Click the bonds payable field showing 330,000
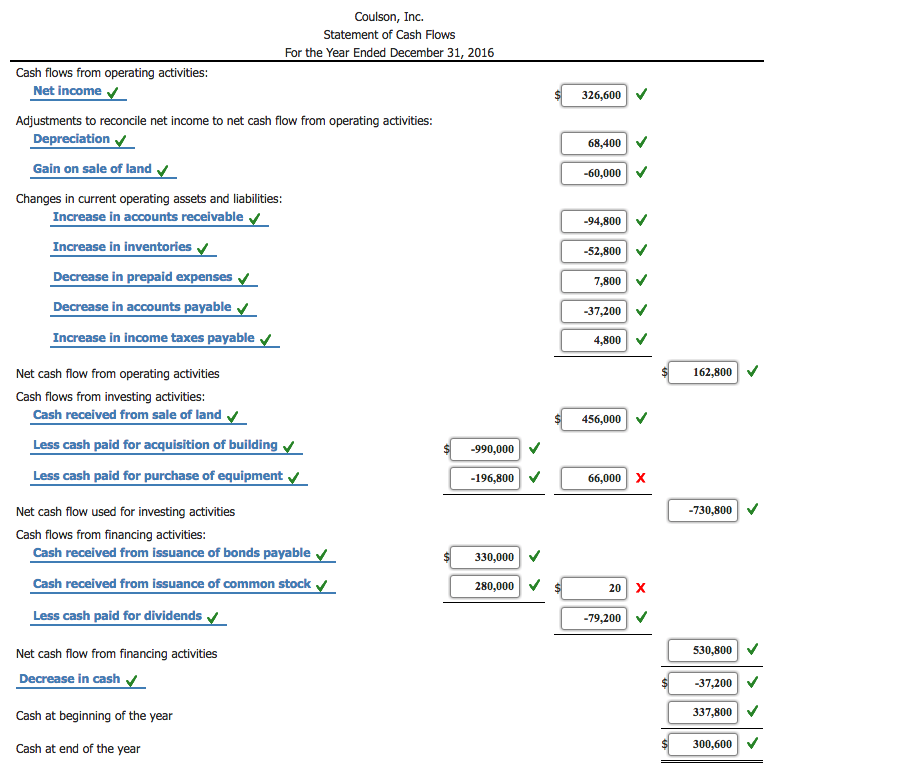This screenshot has height=772, width=898. click(485, 557)
